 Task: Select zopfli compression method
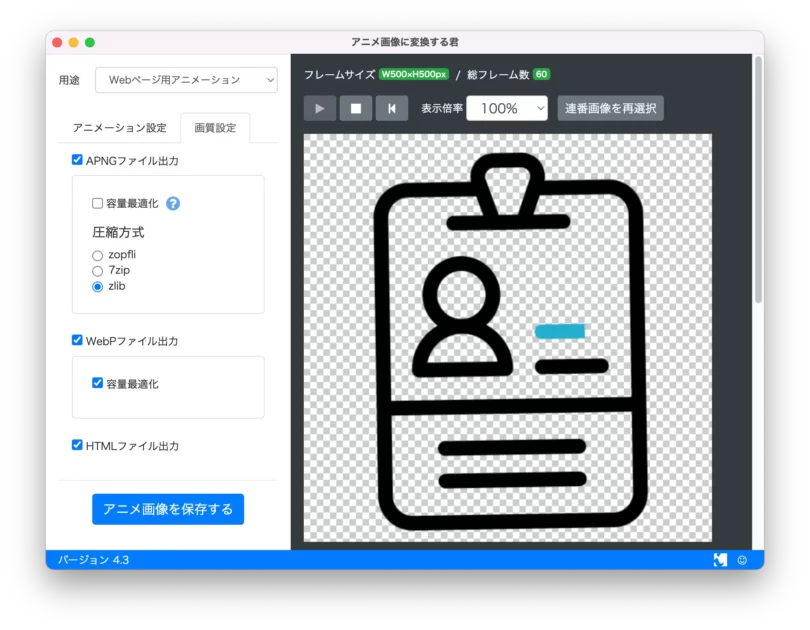(x=98, y=255)
